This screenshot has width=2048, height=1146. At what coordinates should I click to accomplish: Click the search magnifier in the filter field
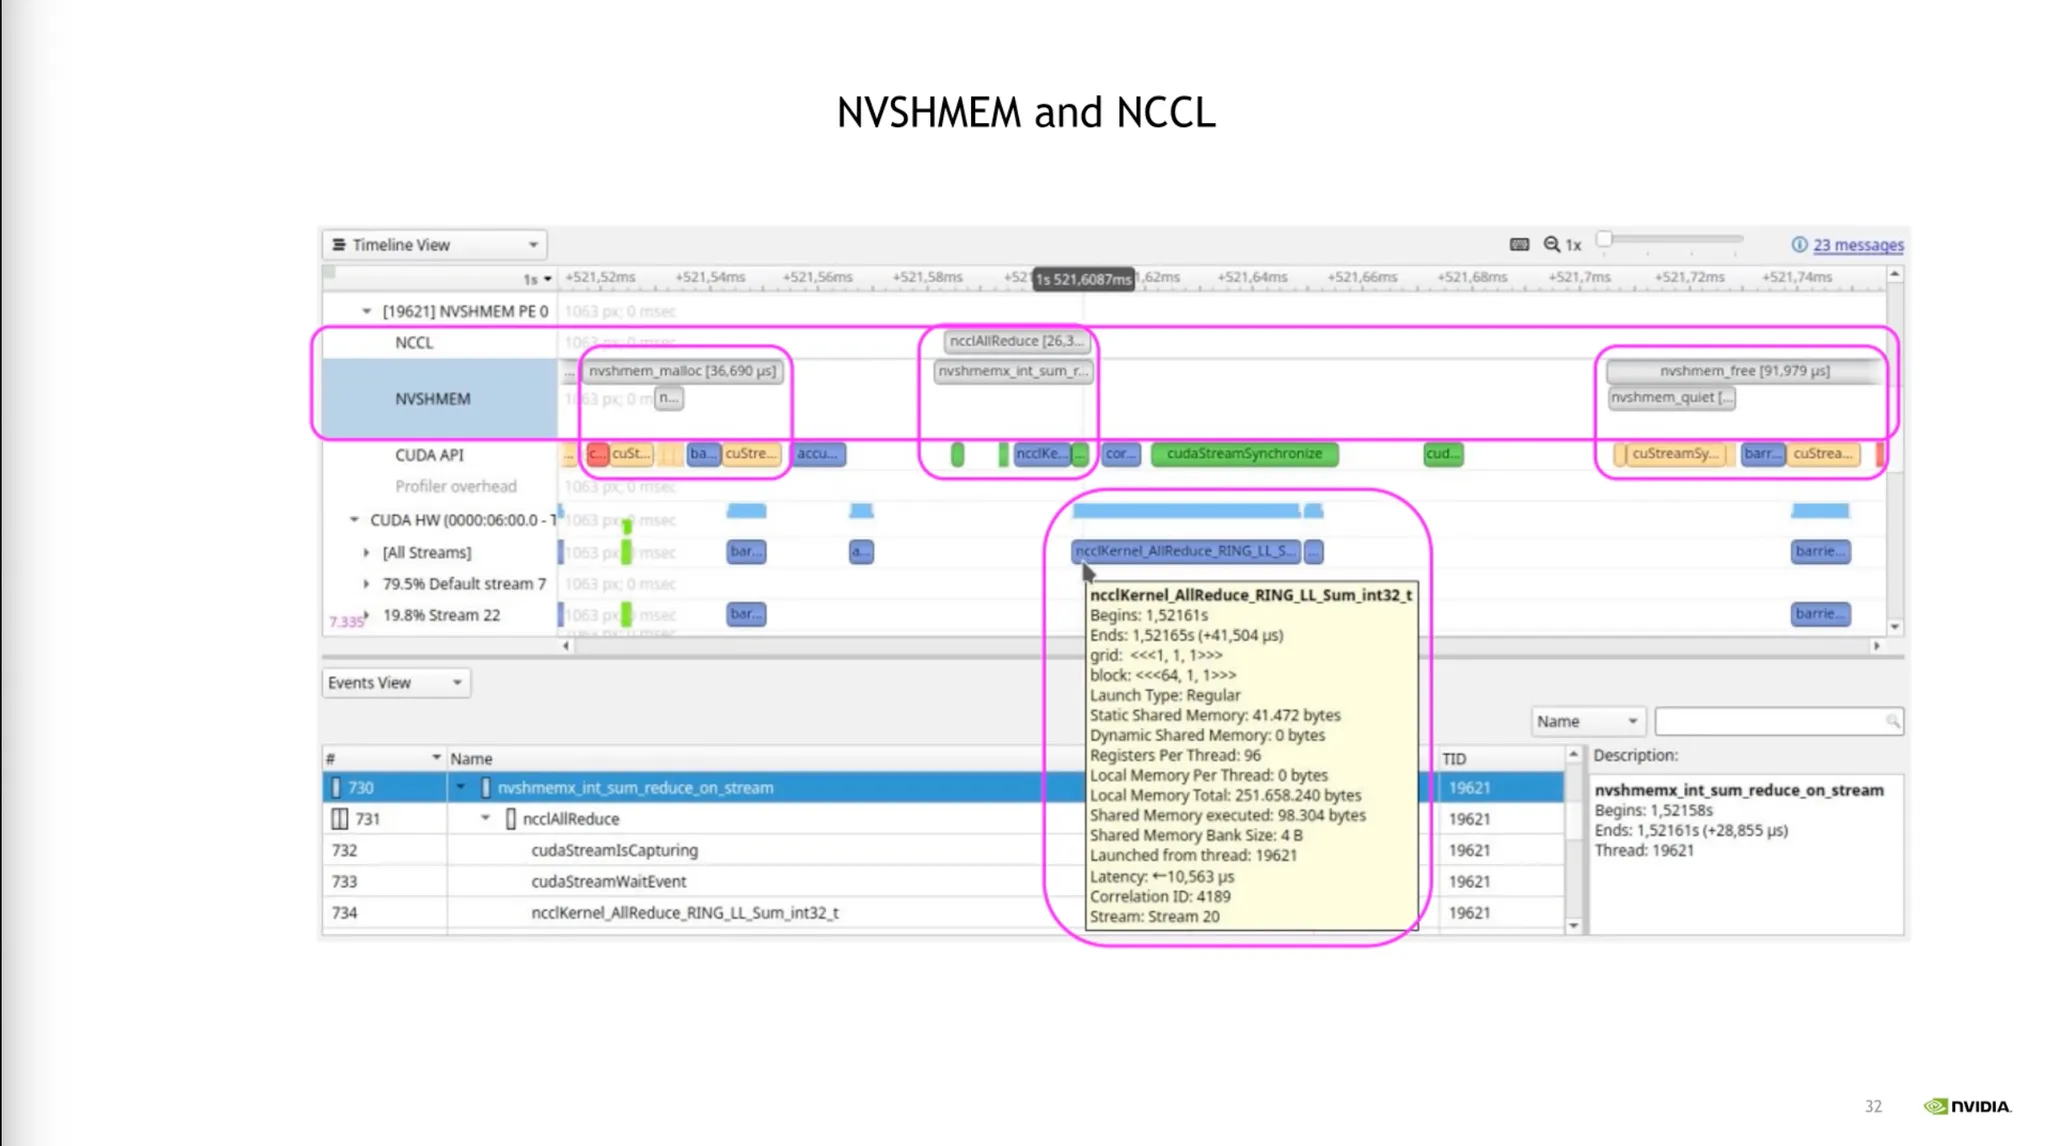[1892, 721]
